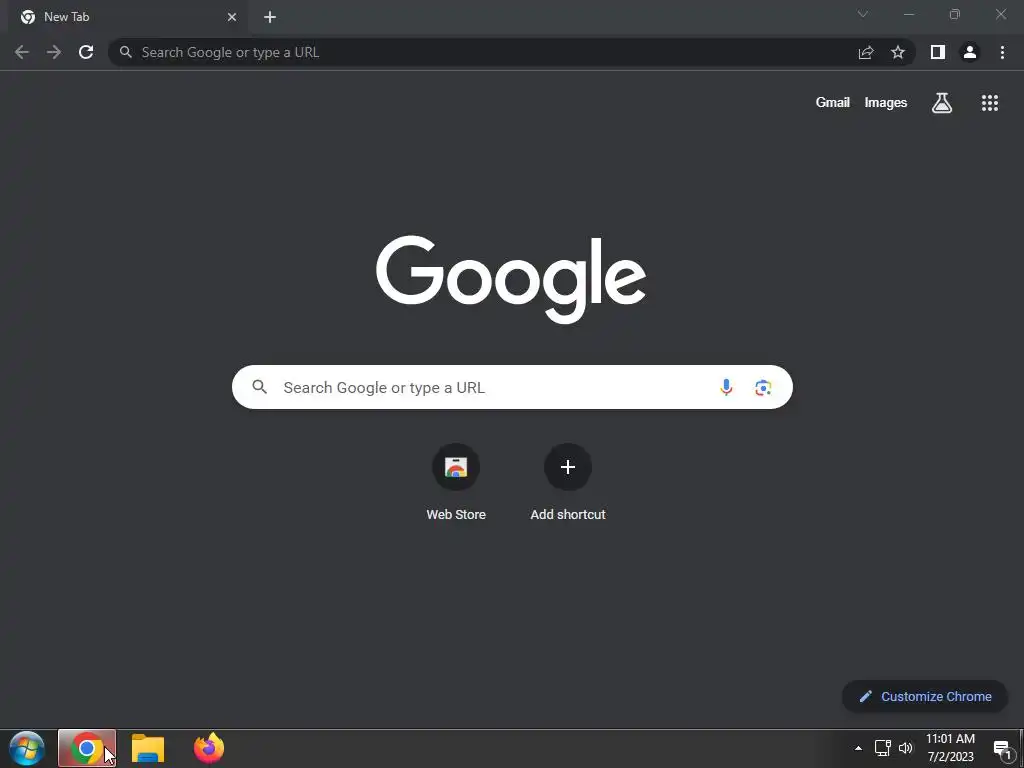Open the Web Store shortcut
Screen dimensions: 1024x768
coord(456,483)
